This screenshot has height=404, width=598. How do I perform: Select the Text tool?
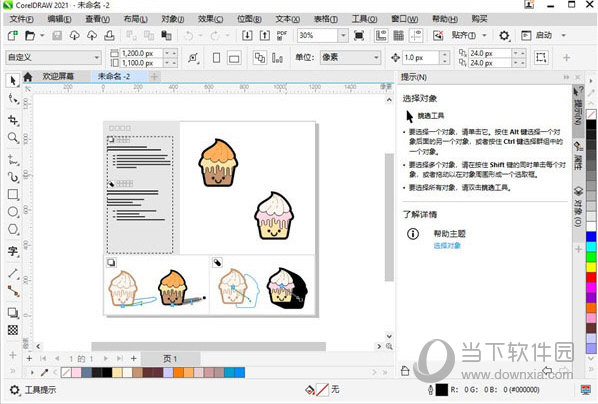click(x=13, y=251)
